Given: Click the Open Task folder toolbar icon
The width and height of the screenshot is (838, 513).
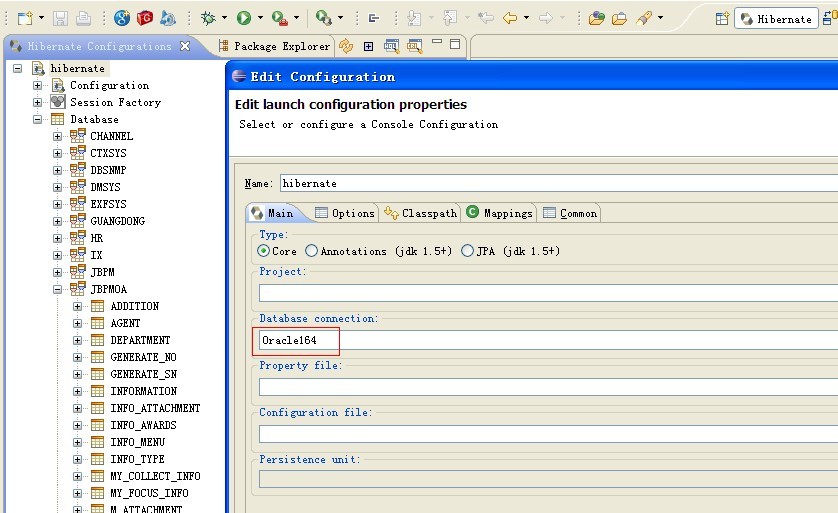Looking at the screenshot, I should point(619,19).
